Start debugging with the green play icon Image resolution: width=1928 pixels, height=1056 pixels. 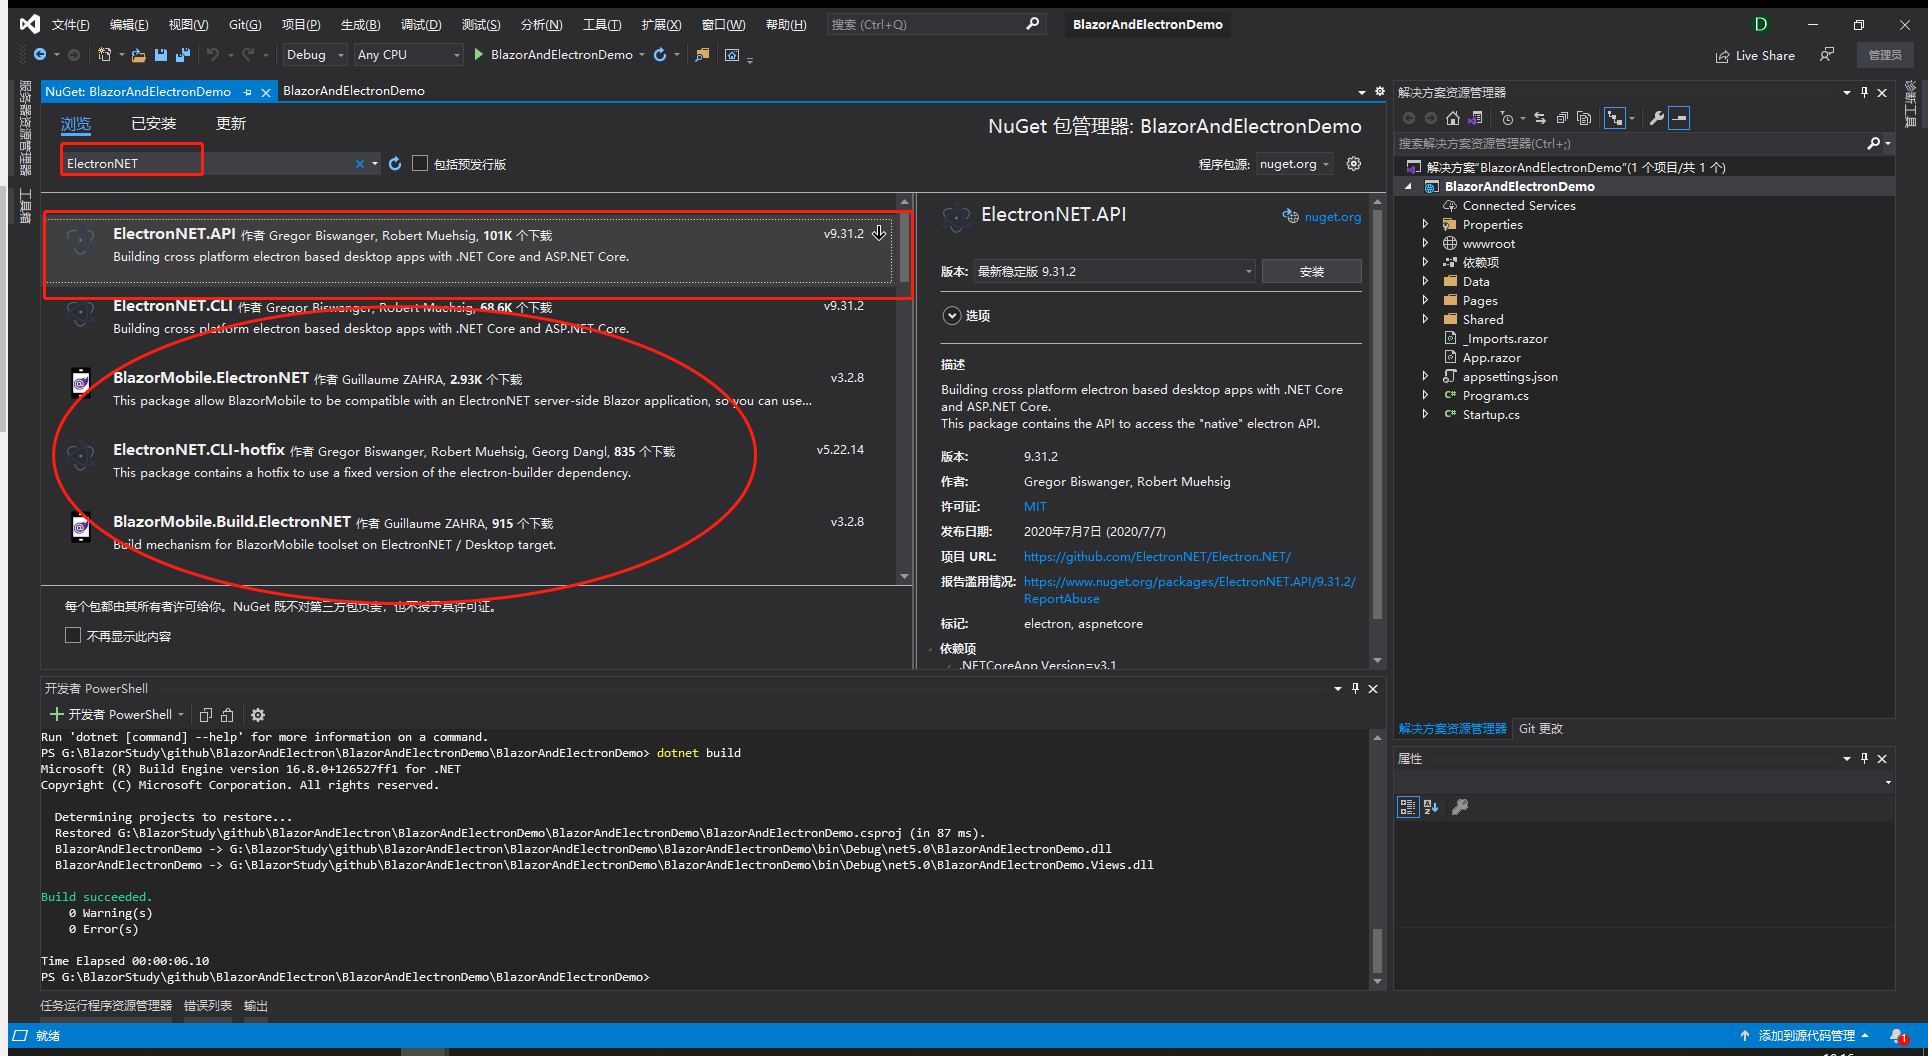click(x=479, y=54)
